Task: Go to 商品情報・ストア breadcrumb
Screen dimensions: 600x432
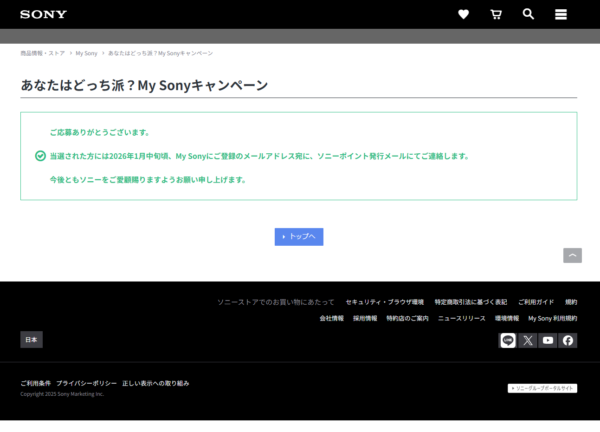Action: (x=42, y=53)
